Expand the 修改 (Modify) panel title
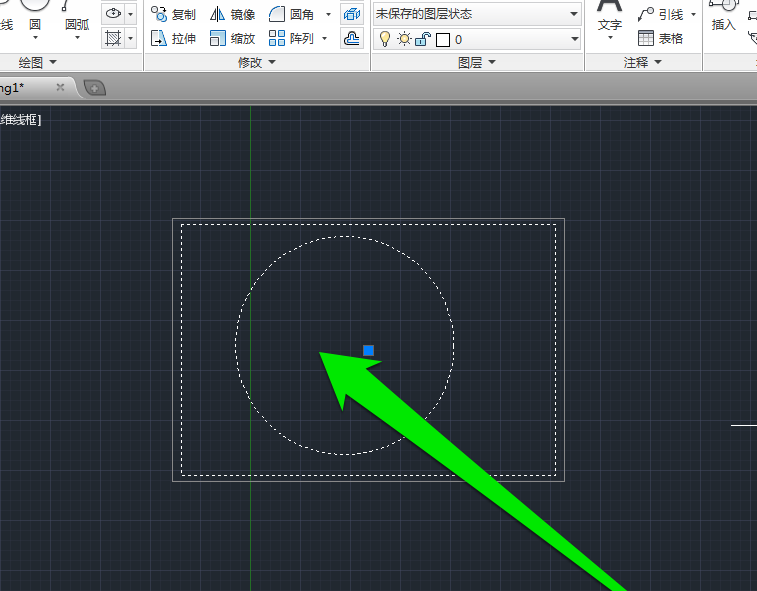The image size is (757, 591). tap(256, 62)
